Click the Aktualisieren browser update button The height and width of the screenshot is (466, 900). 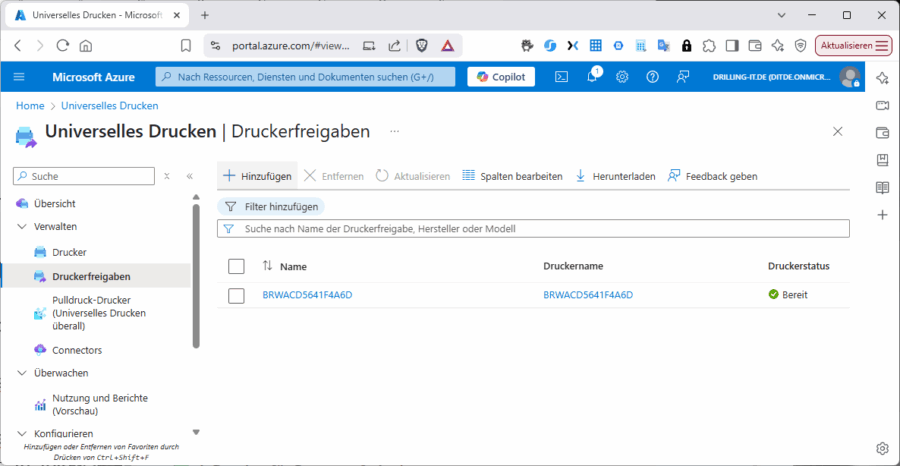854,46
